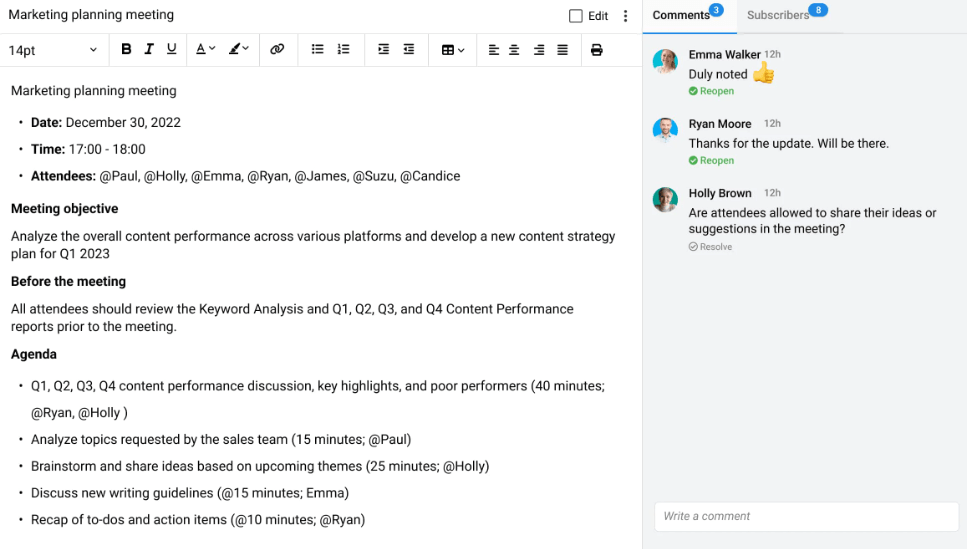967x549 pixels.
Task: Switch to the Comments tab
Action: pos(689,15)
